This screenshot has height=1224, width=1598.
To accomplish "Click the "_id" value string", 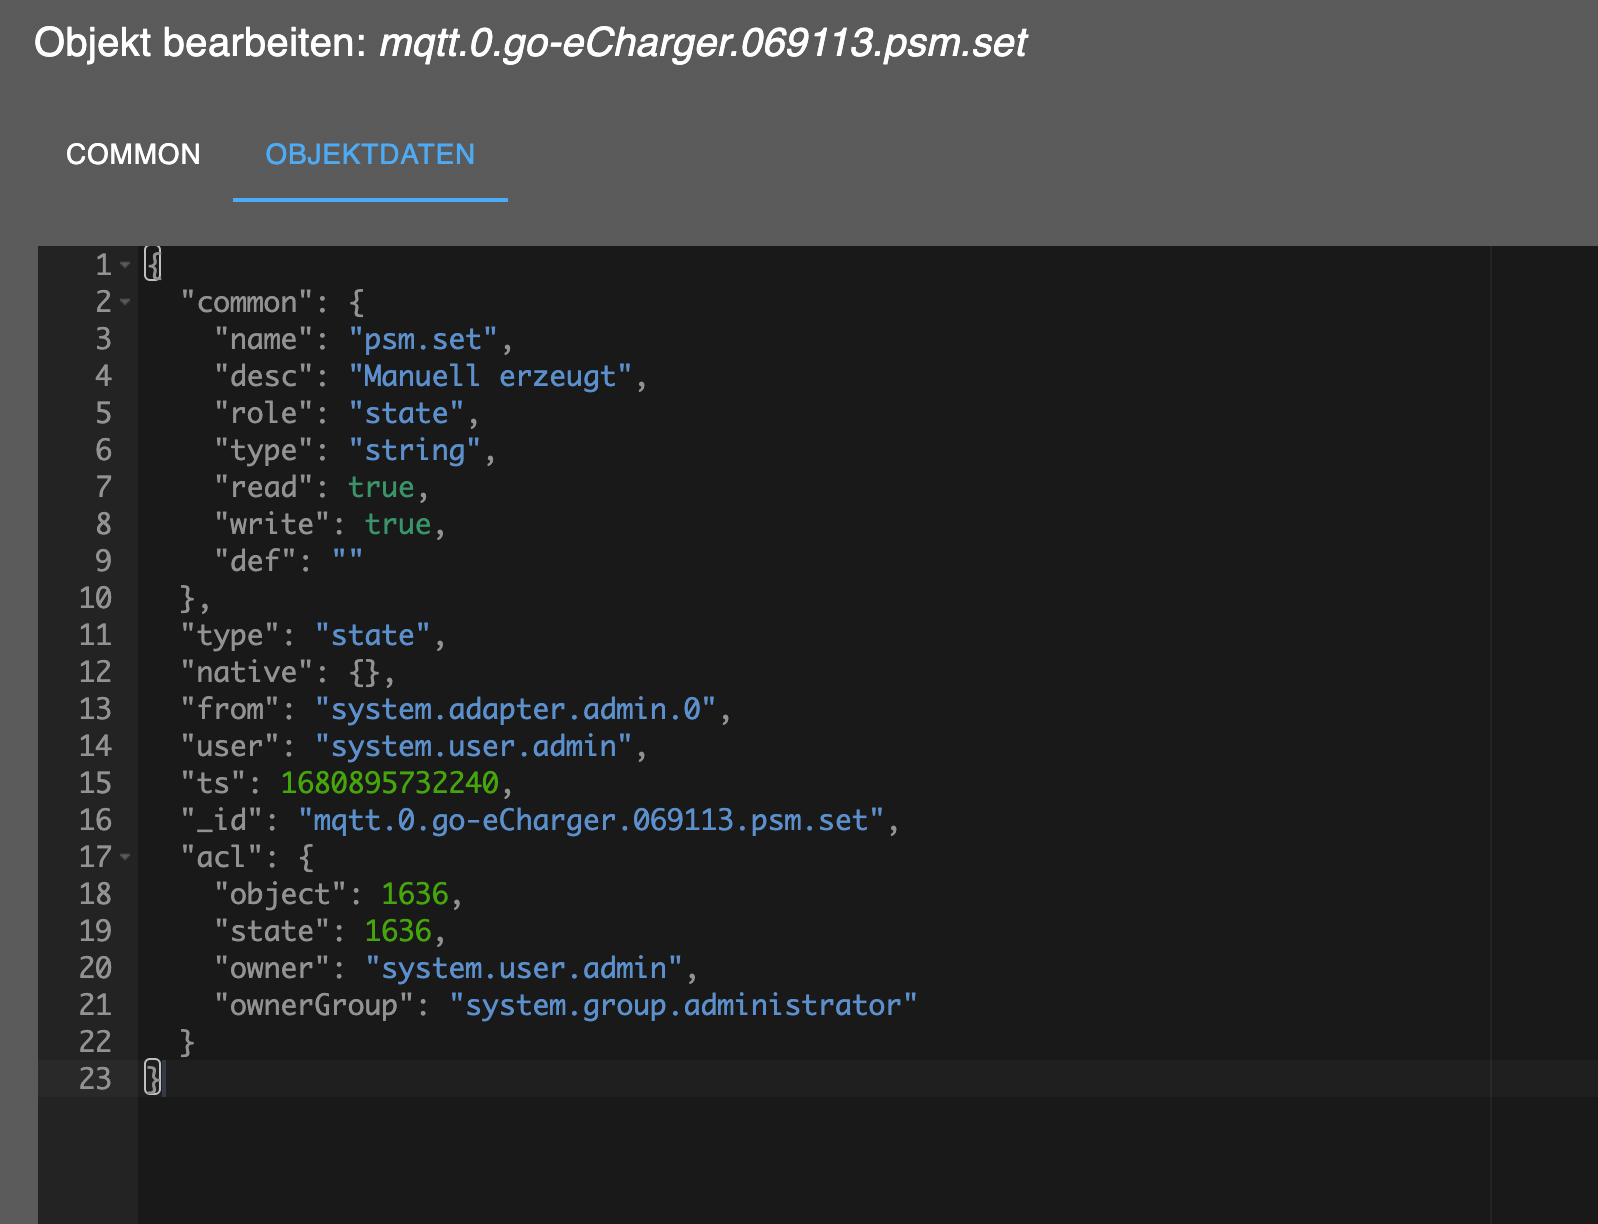I will click(590, 821).
